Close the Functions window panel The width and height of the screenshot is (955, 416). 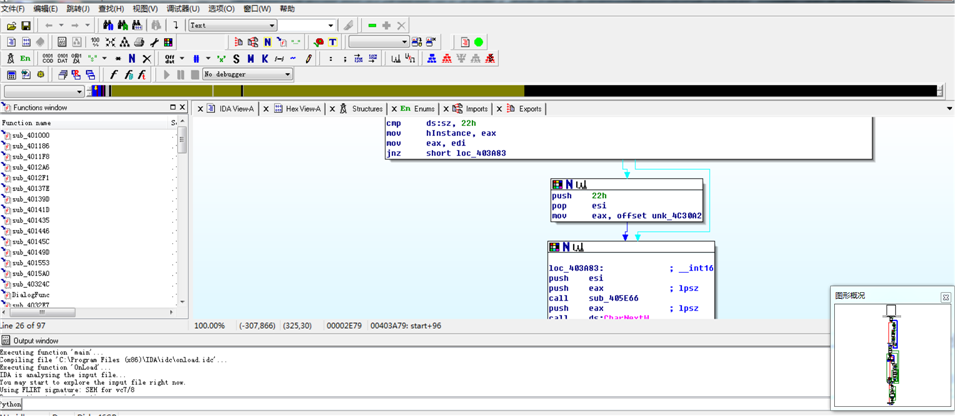pos(182,107)
